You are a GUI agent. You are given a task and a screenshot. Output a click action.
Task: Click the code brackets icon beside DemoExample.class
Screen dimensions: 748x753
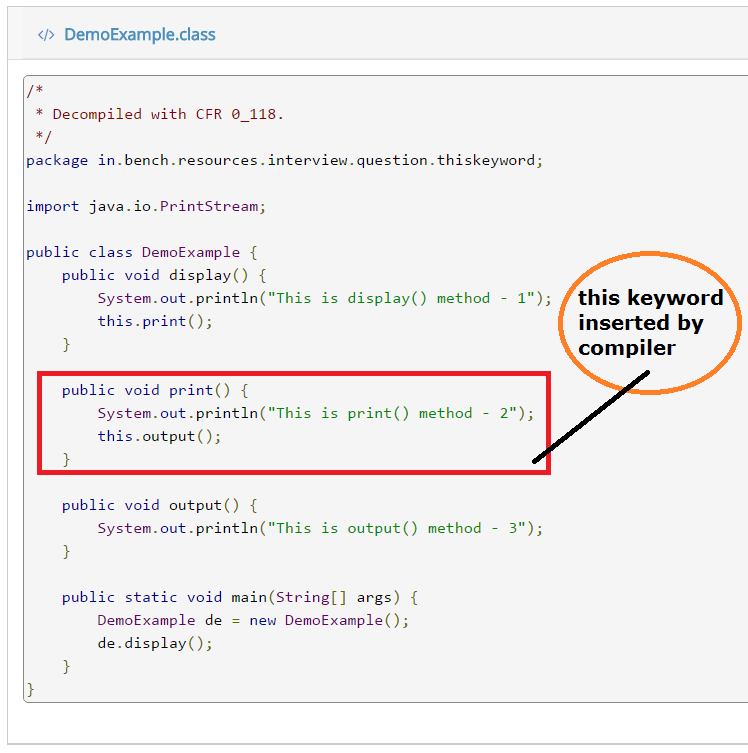[45, 35]
